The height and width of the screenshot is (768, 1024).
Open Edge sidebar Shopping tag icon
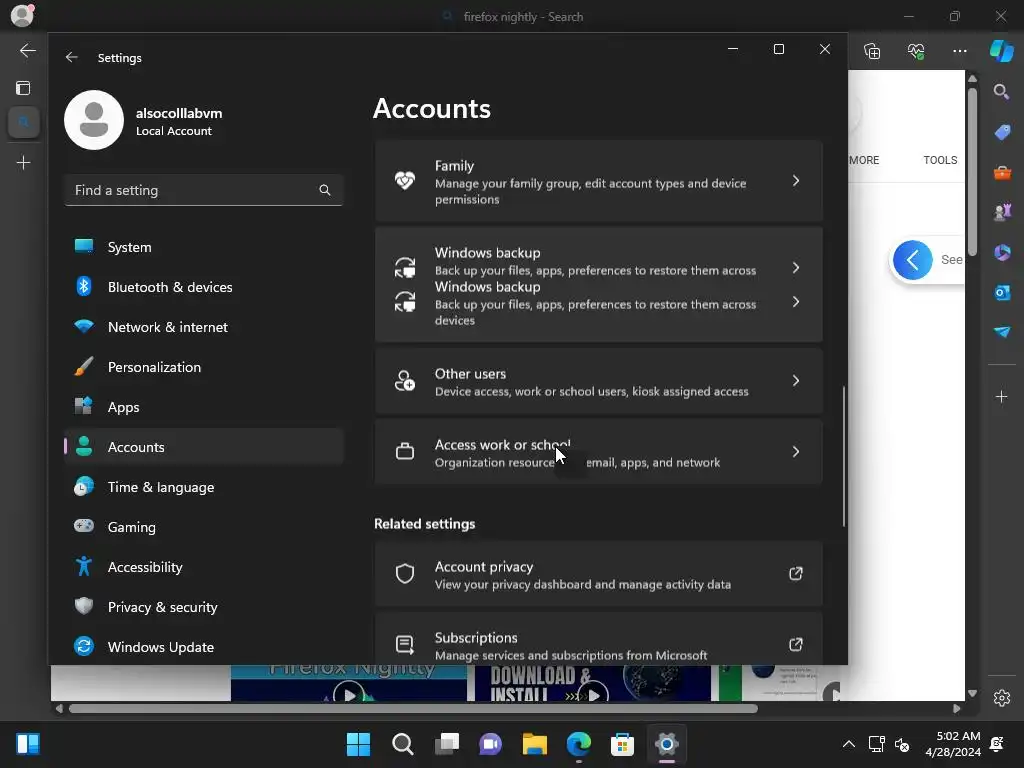(x=1002, y=132)
